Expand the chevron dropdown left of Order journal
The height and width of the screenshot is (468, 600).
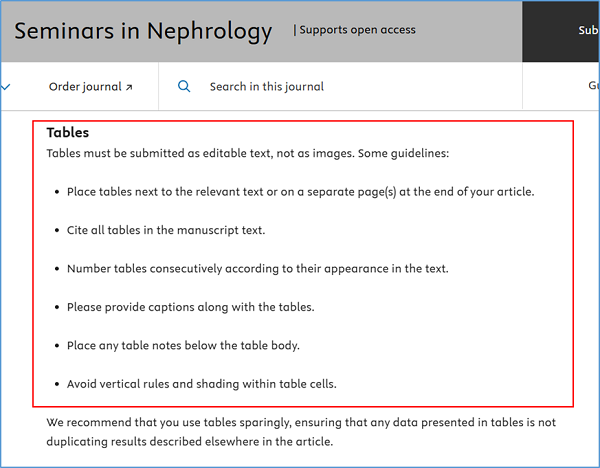5,87
